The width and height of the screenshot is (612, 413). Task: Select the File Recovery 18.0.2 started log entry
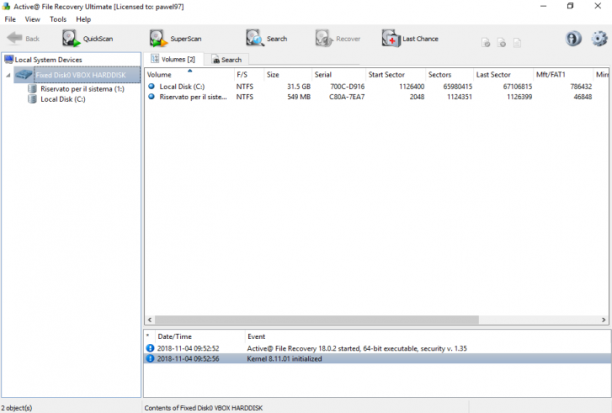click(377, 348)
